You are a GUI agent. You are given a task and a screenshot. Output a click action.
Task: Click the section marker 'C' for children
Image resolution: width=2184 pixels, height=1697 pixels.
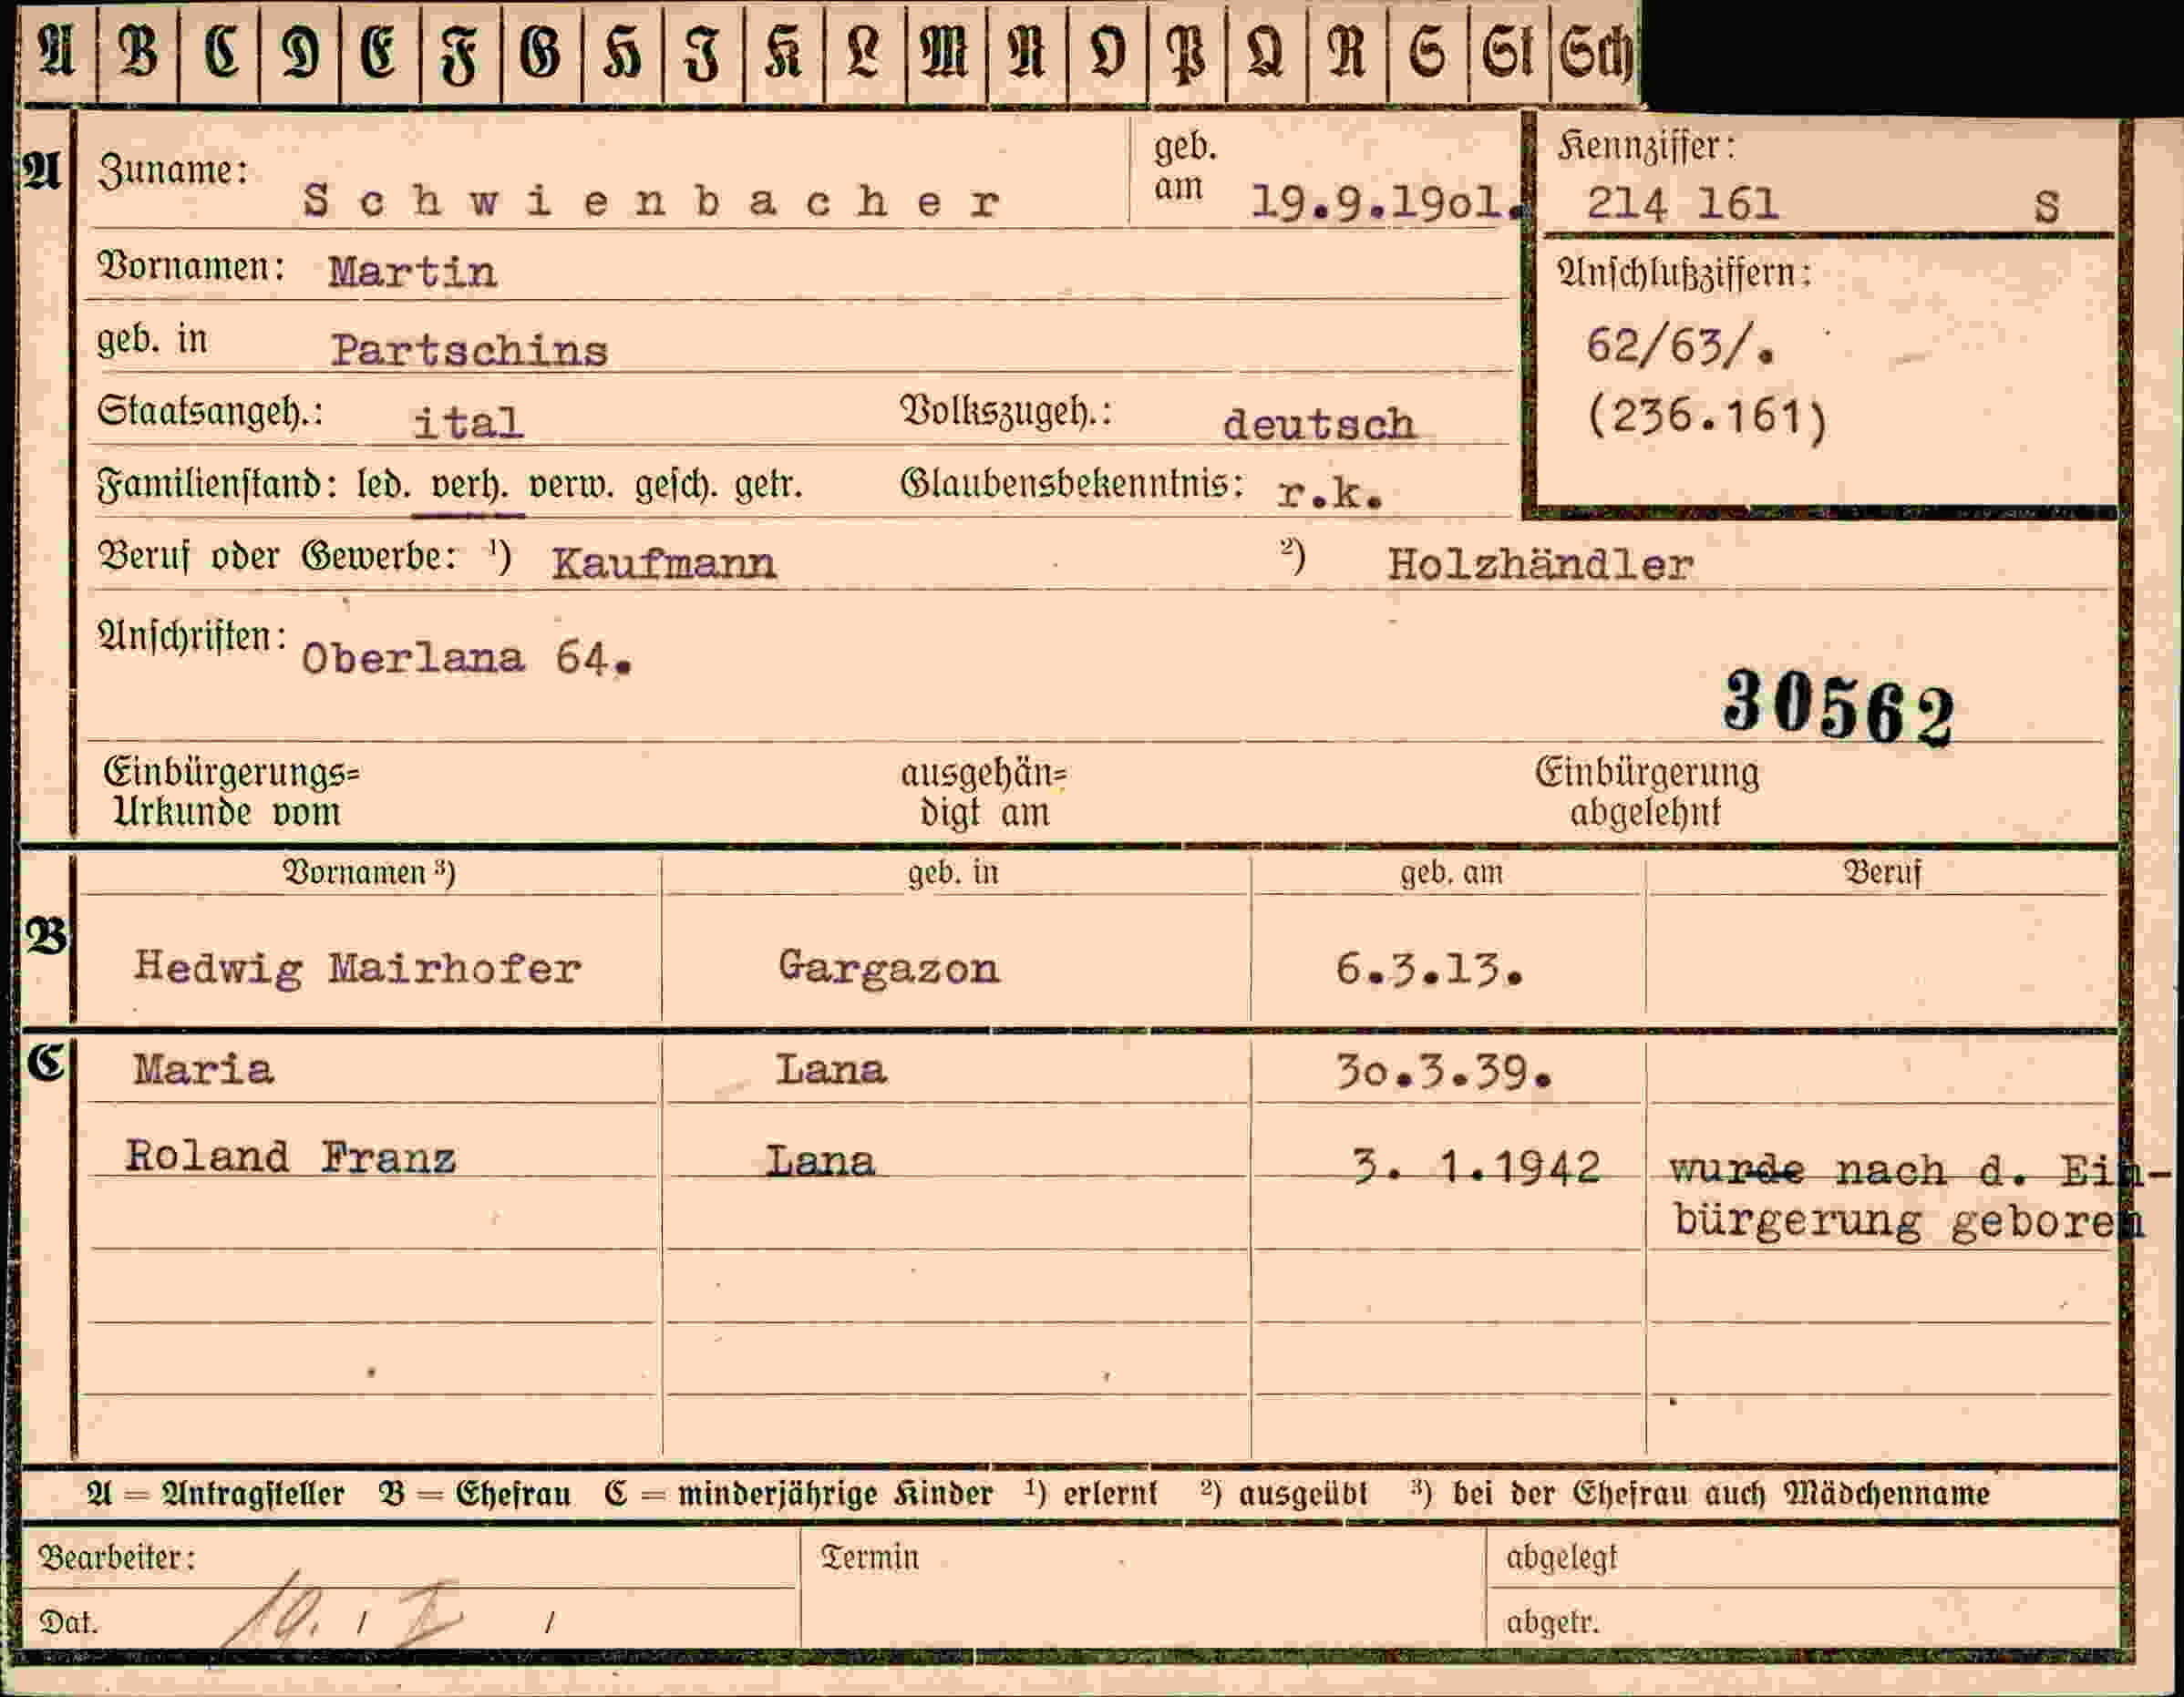(46, 1062)
